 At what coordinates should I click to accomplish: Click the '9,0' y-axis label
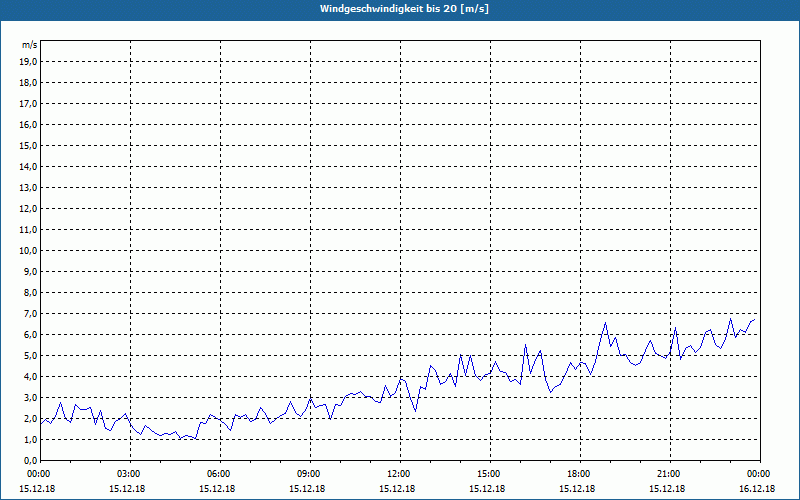[x=30, y=271]
